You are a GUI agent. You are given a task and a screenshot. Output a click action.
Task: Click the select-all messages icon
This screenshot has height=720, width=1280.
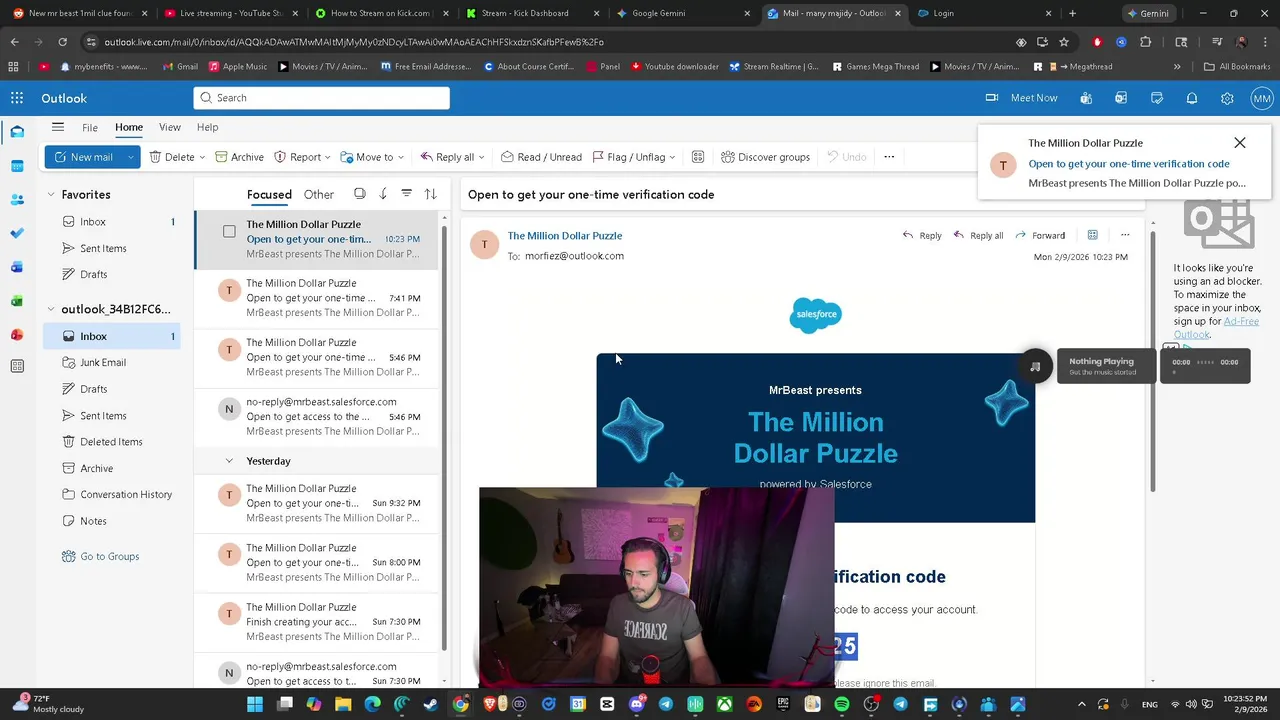(359, 194)
